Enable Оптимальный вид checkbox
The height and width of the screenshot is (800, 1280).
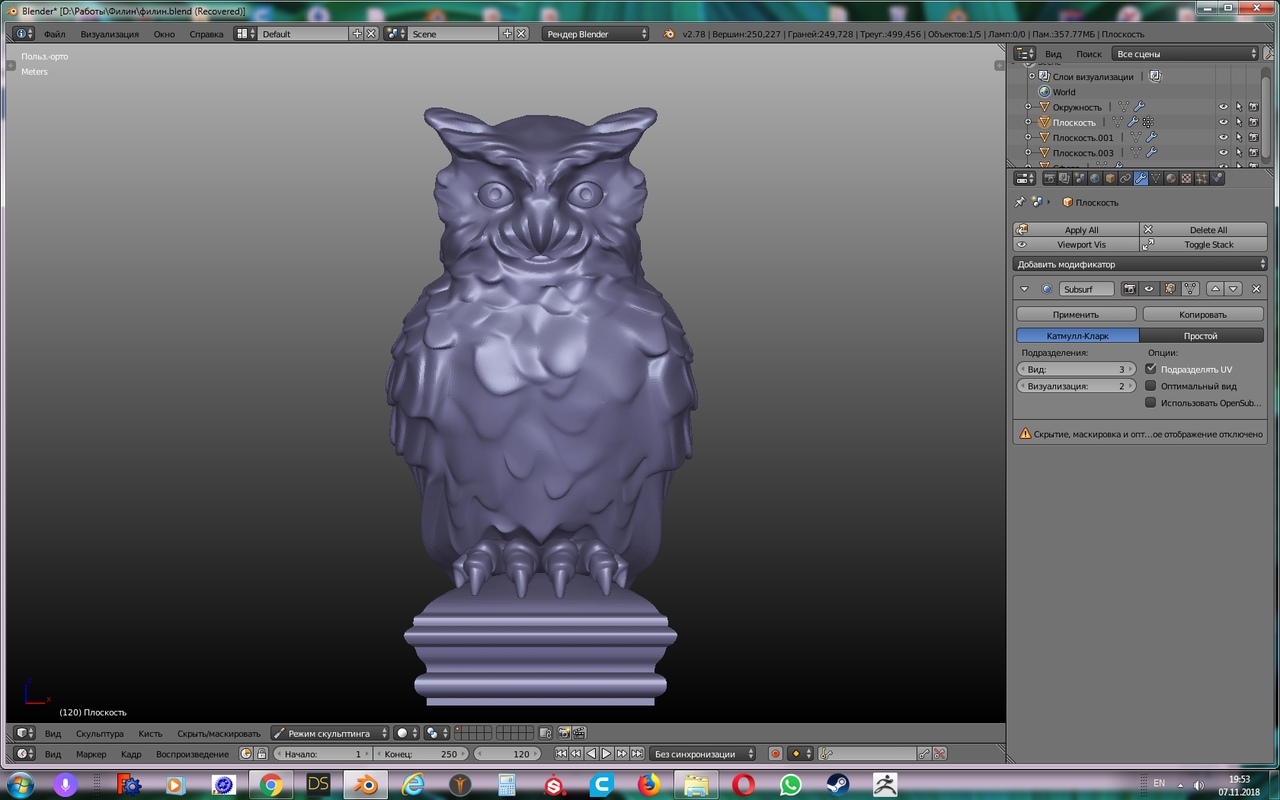click(x=1150, y=386)
